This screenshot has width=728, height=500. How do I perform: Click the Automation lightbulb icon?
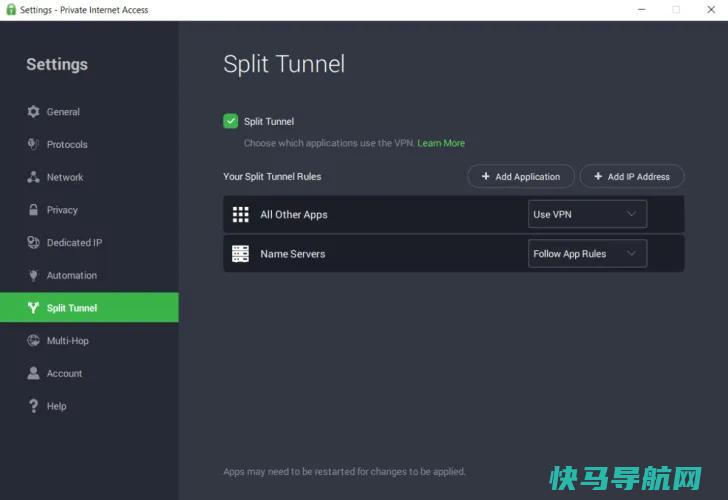click(x=33, y=275)
